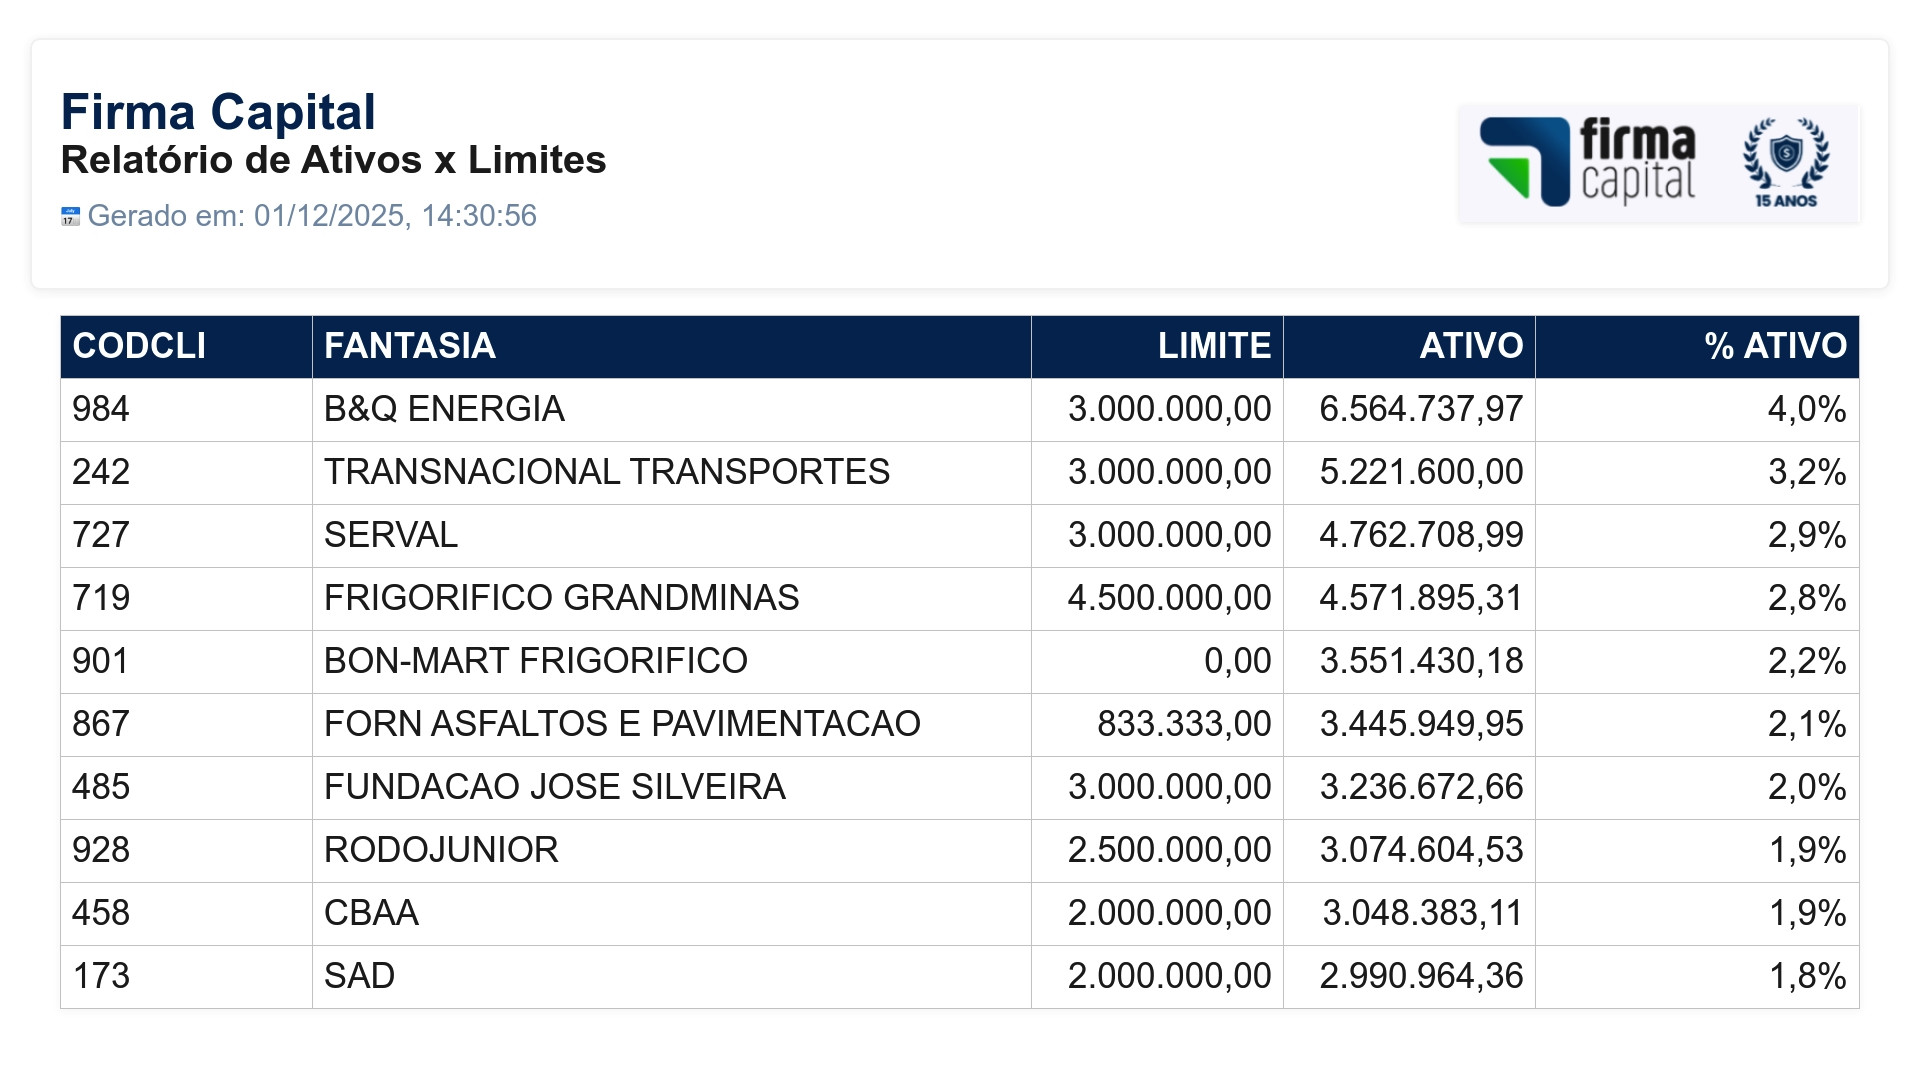The image size is (1920, 1080).
Task: Click FUNDACAO JOSE SILVEIRA ativo 3.236.672,66
Action: point(1421,788)
